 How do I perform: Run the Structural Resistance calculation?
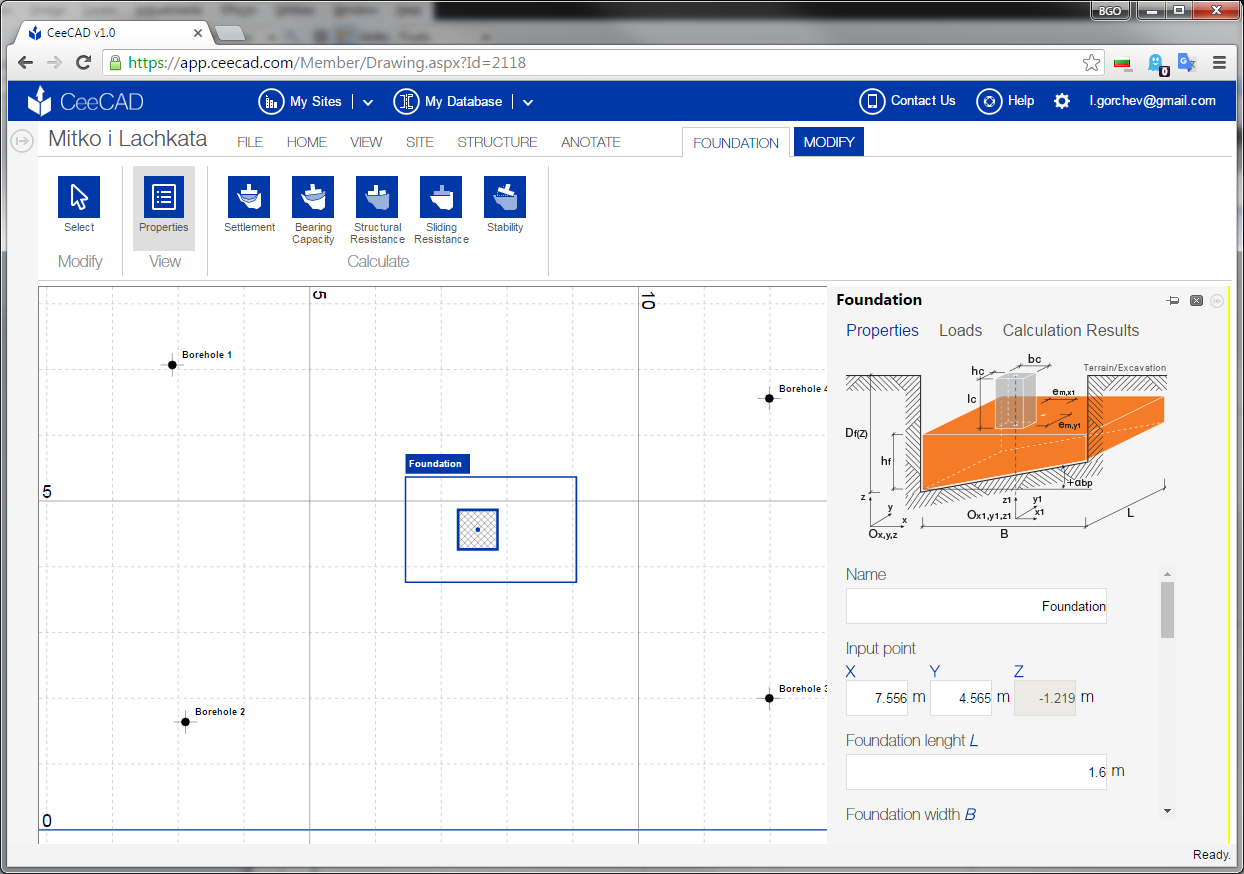coord(377,211)
